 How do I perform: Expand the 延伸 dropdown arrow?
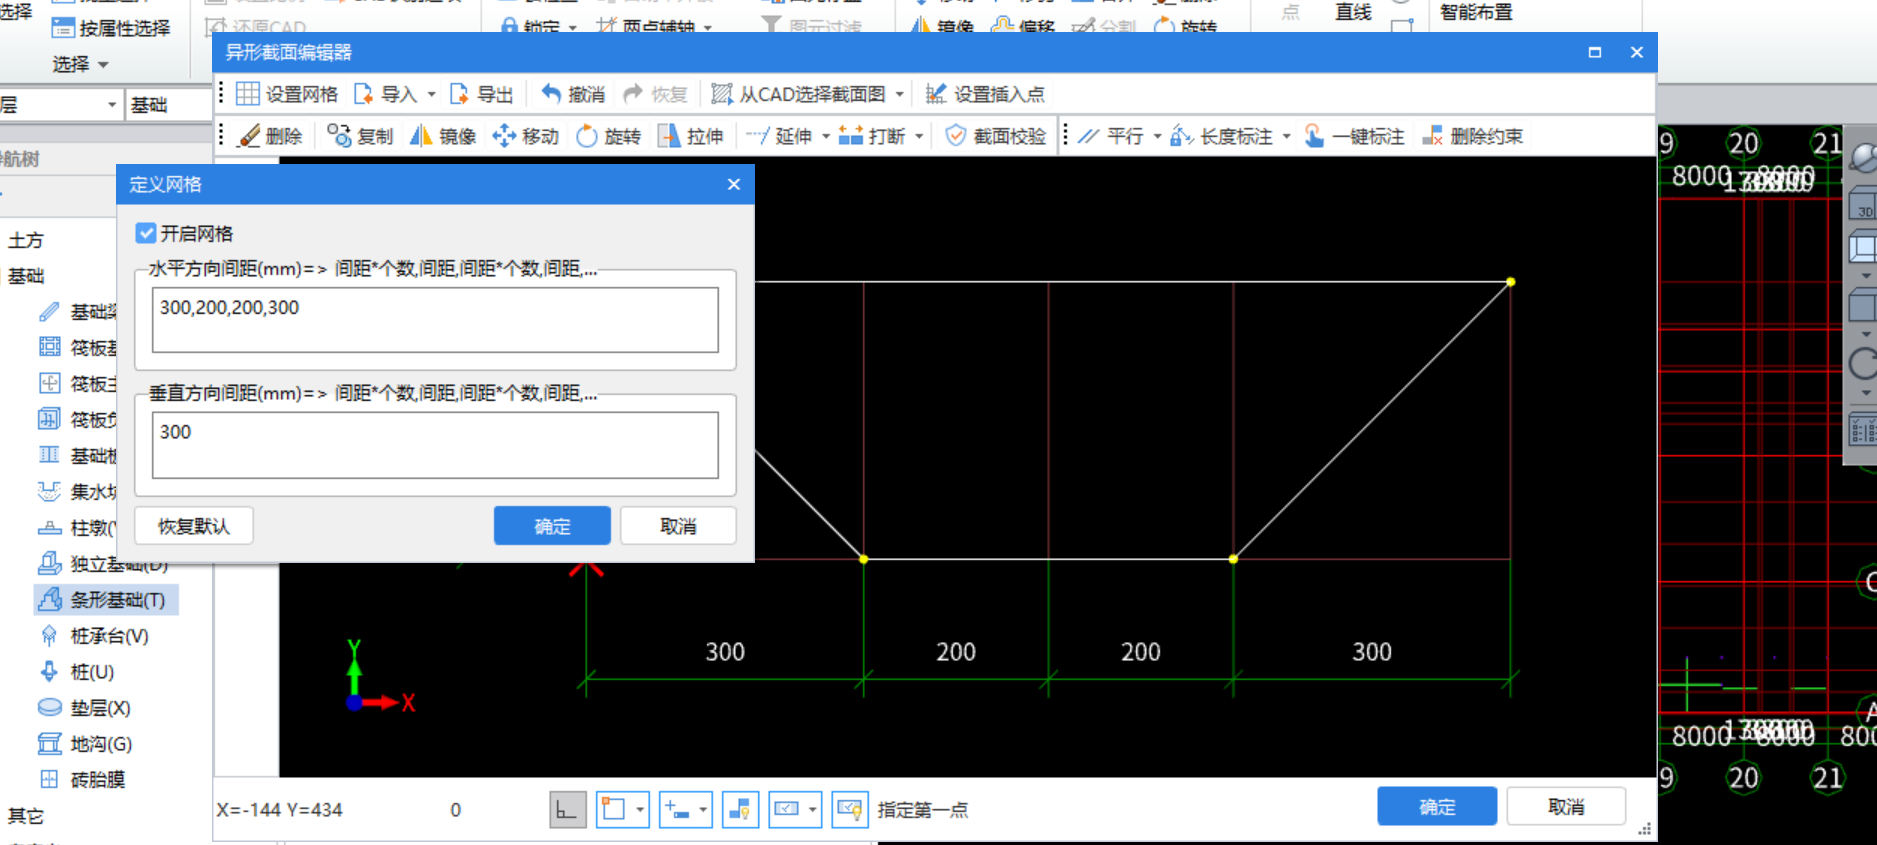click(x=826, y=136)
